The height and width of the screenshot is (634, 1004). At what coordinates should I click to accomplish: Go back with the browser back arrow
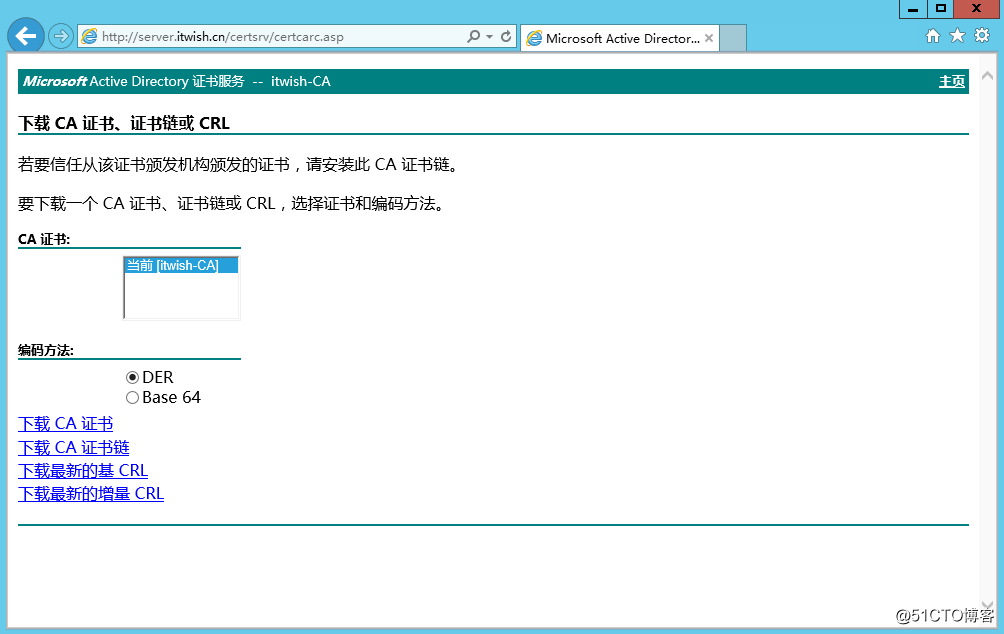[x=26, y=36]
